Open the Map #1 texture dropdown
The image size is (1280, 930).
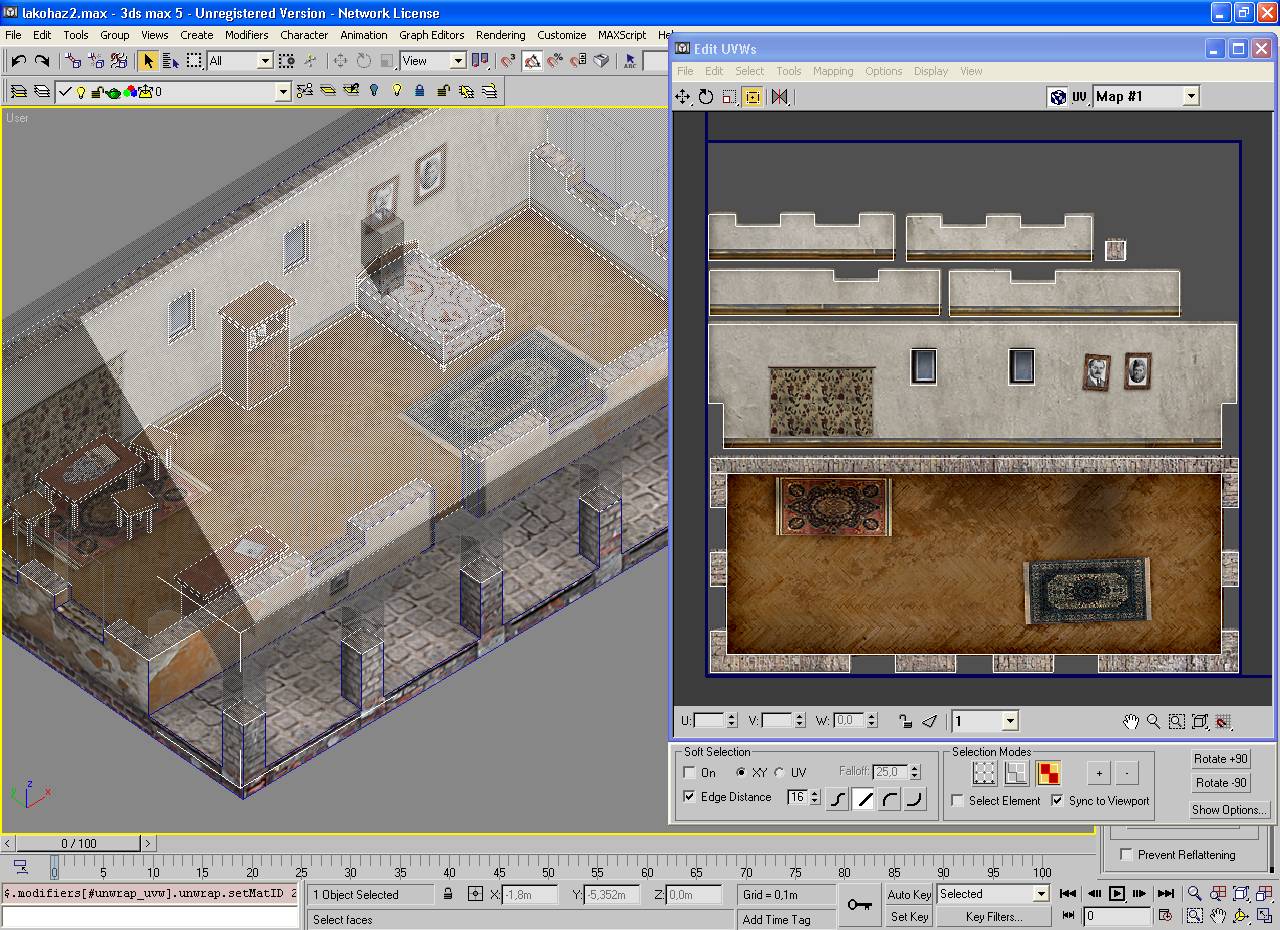tap(1190, 97)
